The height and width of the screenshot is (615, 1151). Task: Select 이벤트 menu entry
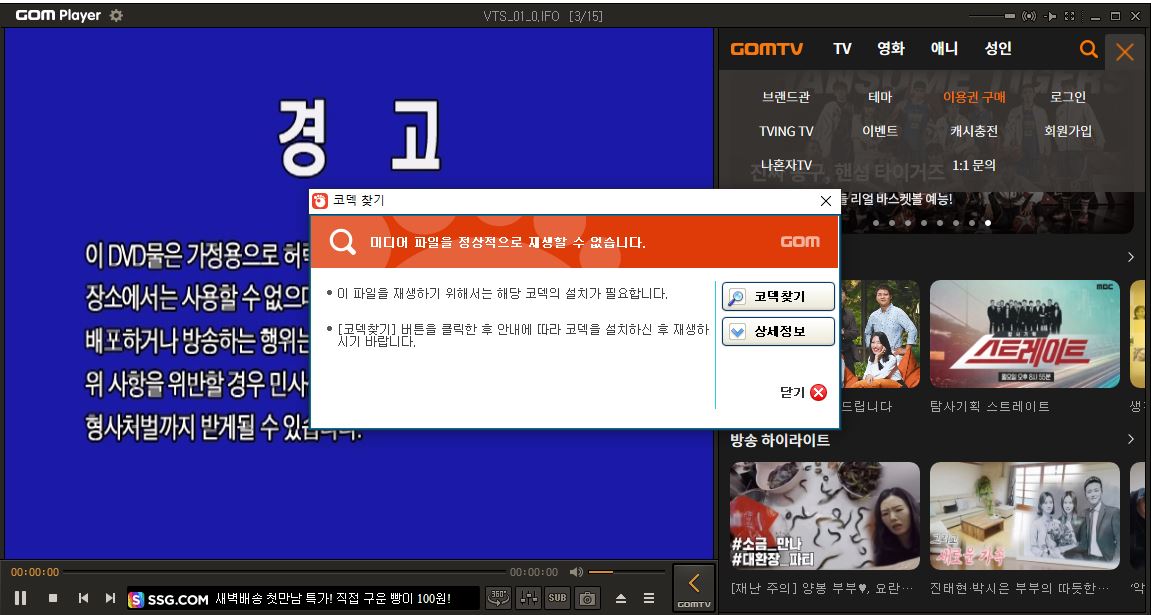(x=879, y=131)
